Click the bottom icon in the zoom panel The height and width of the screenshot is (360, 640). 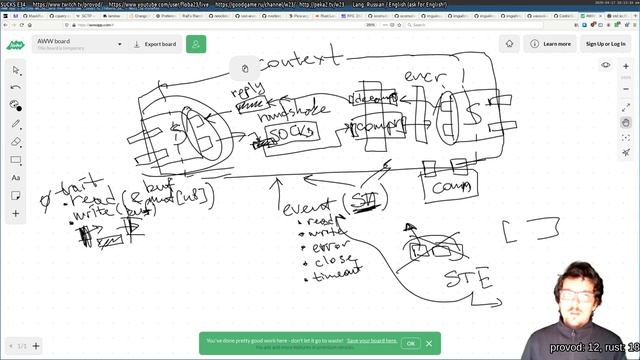626,153
